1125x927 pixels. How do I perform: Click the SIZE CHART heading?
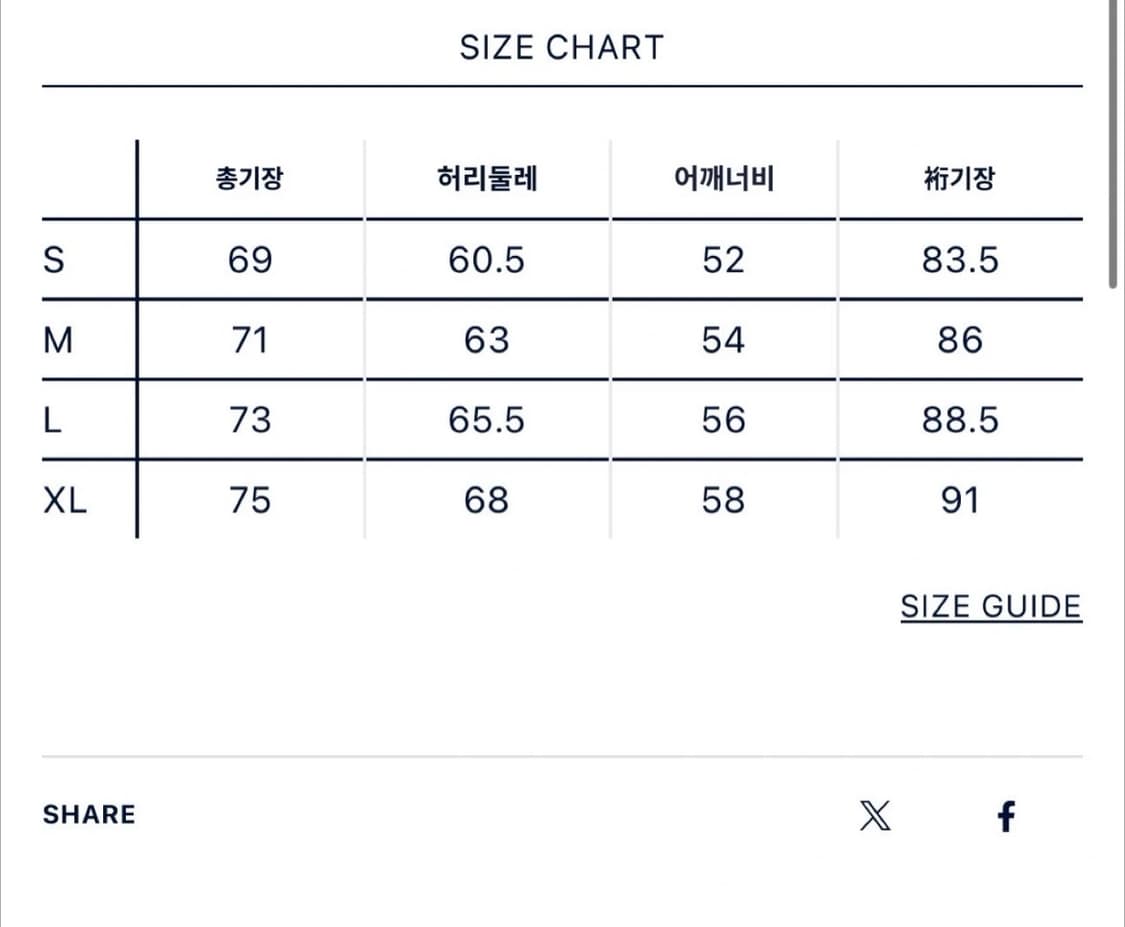click(x=562, y=46)
